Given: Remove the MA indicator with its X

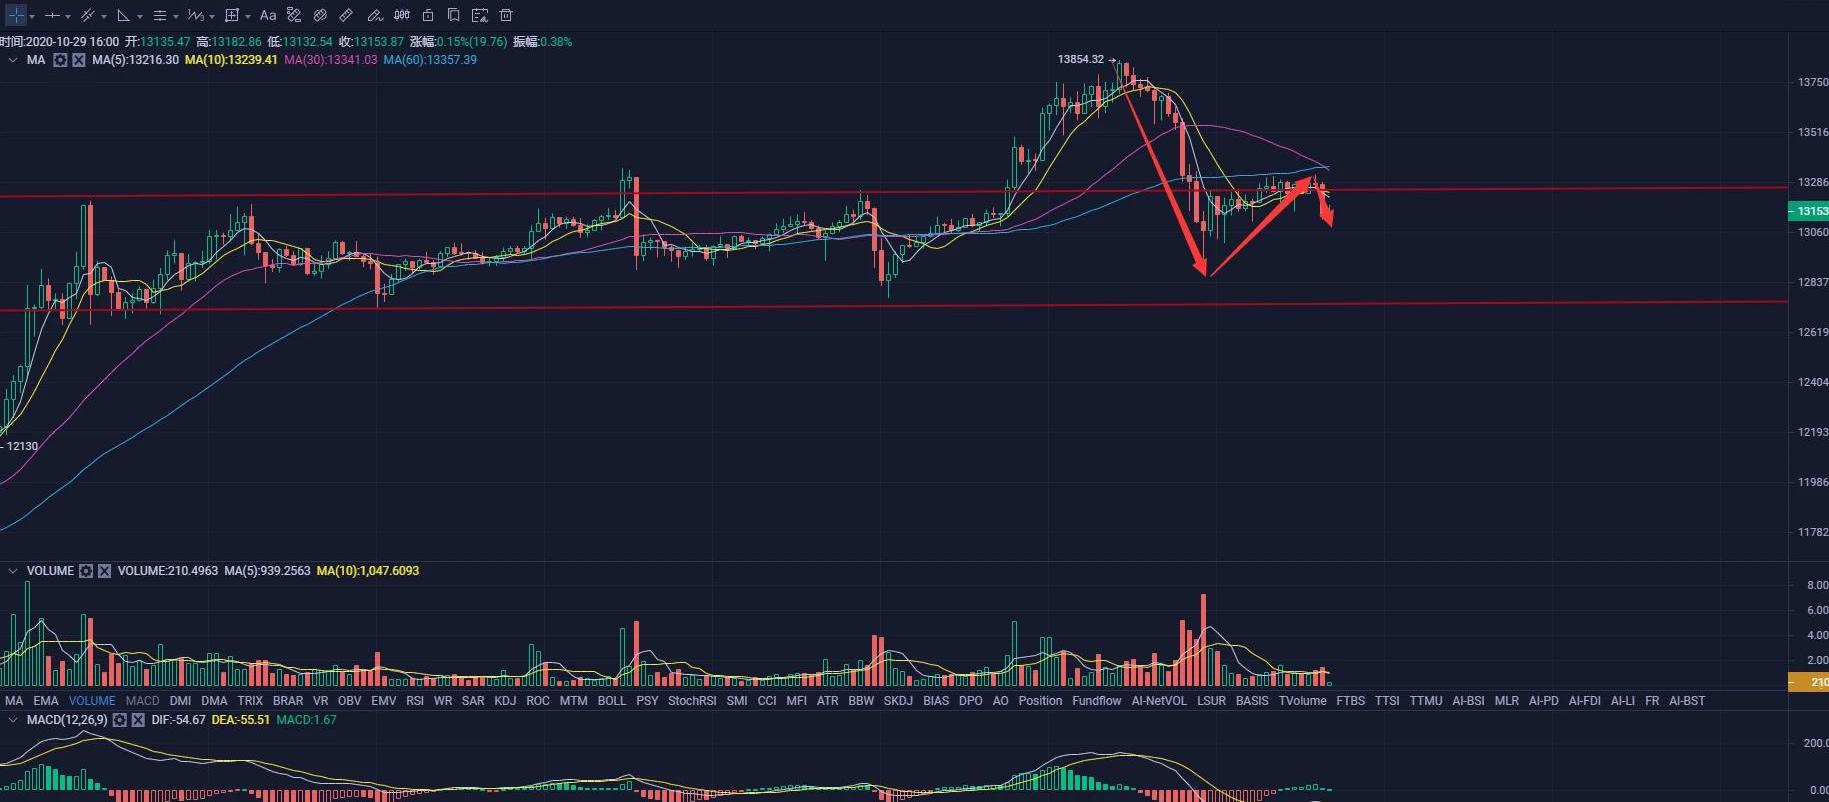Looking at the screenshot, I should pos(79,60).
